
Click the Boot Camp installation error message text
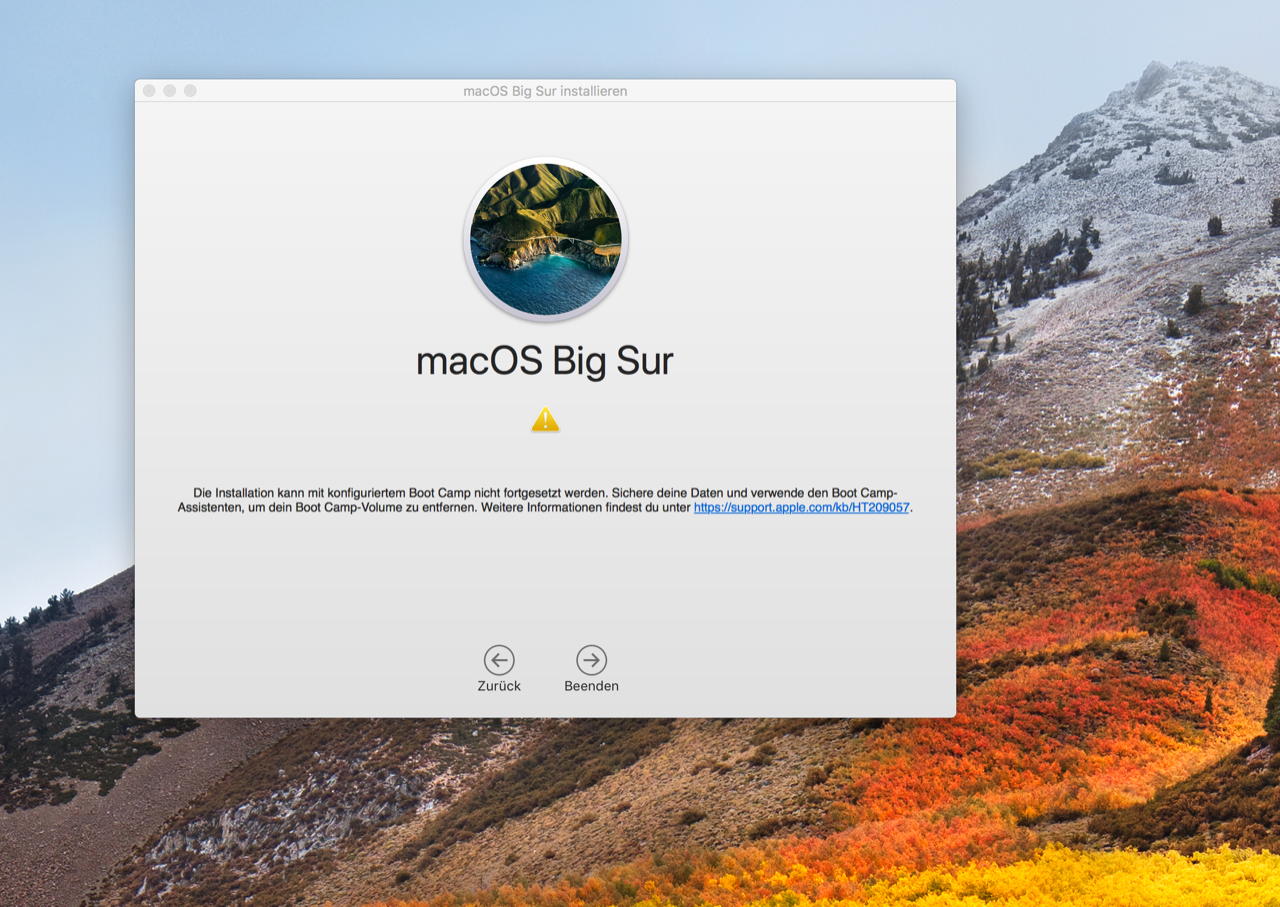(x=545, y=500)
